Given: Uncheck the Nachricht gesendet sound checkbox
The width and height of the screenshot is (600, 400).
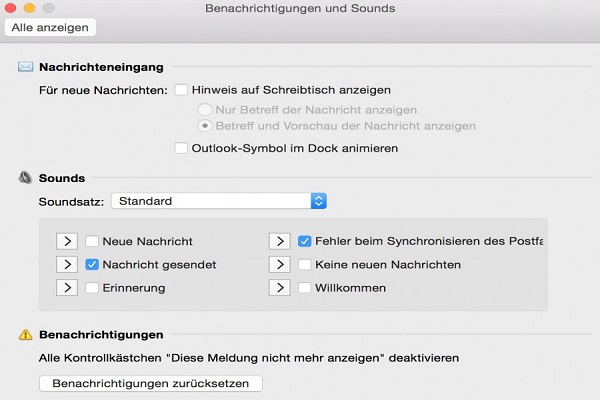Looking at the screenshot, I should pyautogui.click(x=92, y=264).
